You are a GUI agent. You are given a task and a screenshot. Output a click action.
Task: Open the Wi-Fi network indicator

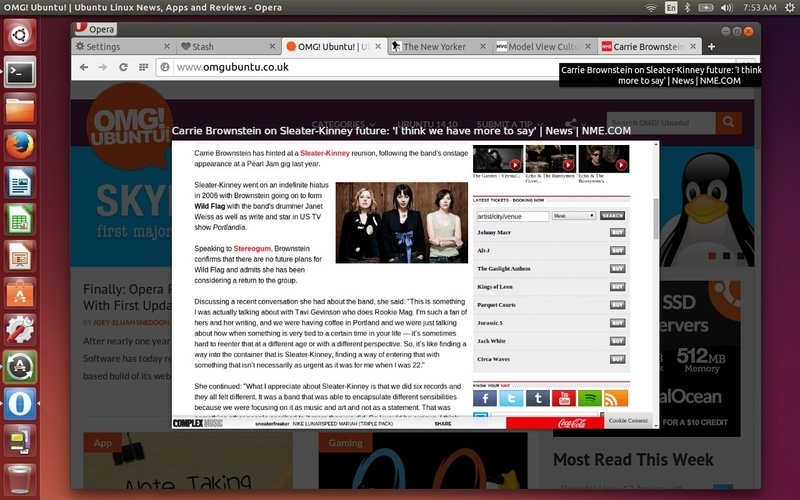(651, 8)
